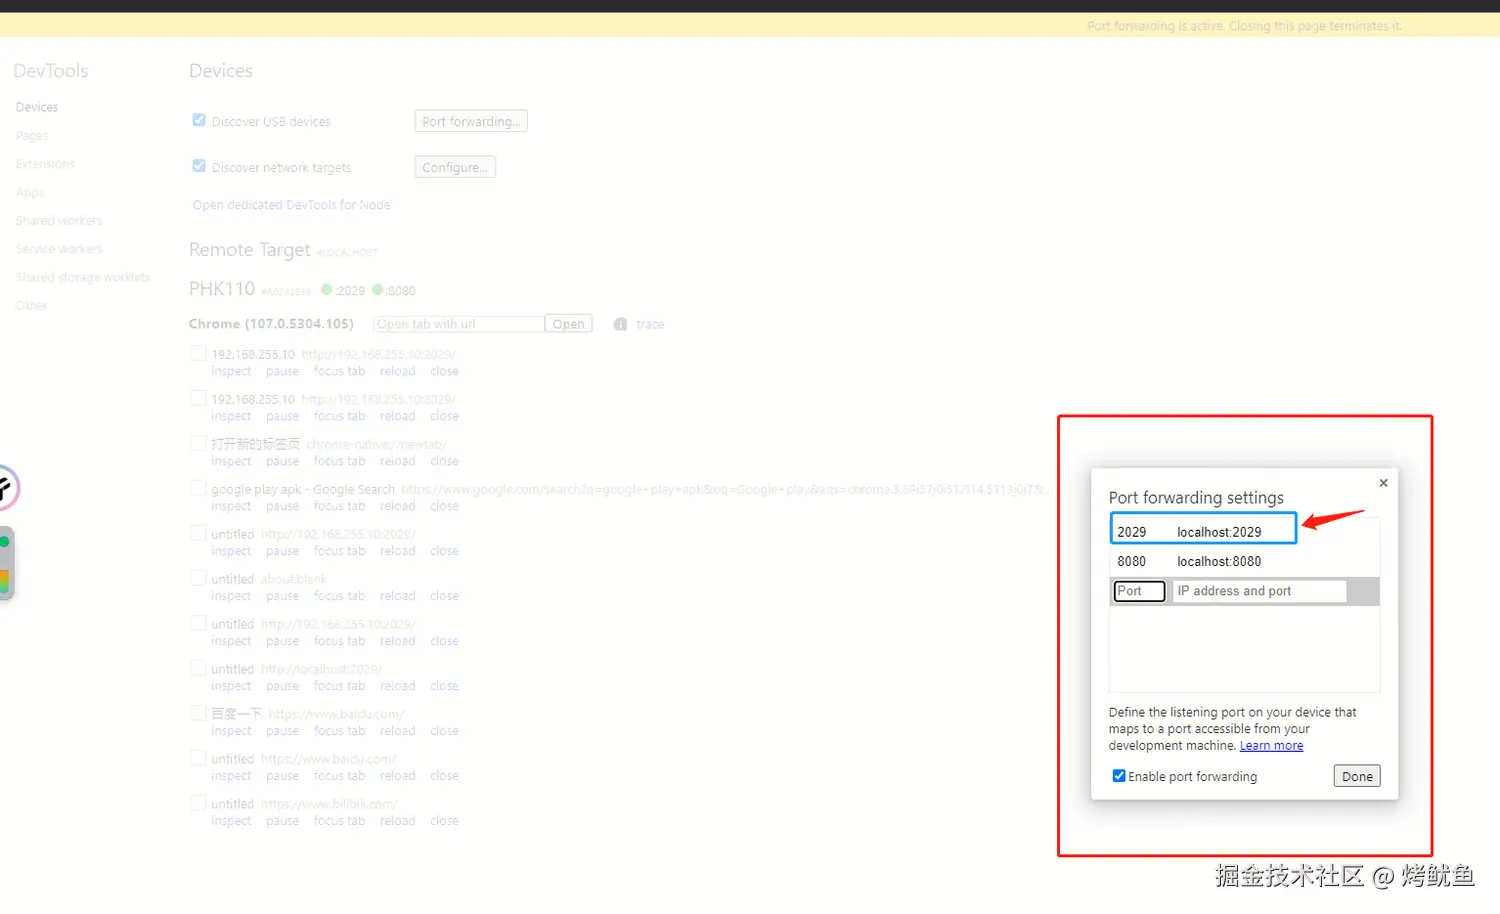This screenshot has width=1500, height=914.
Task: Select Extensions in the sidebar
Action: click(x=45, y=164)
